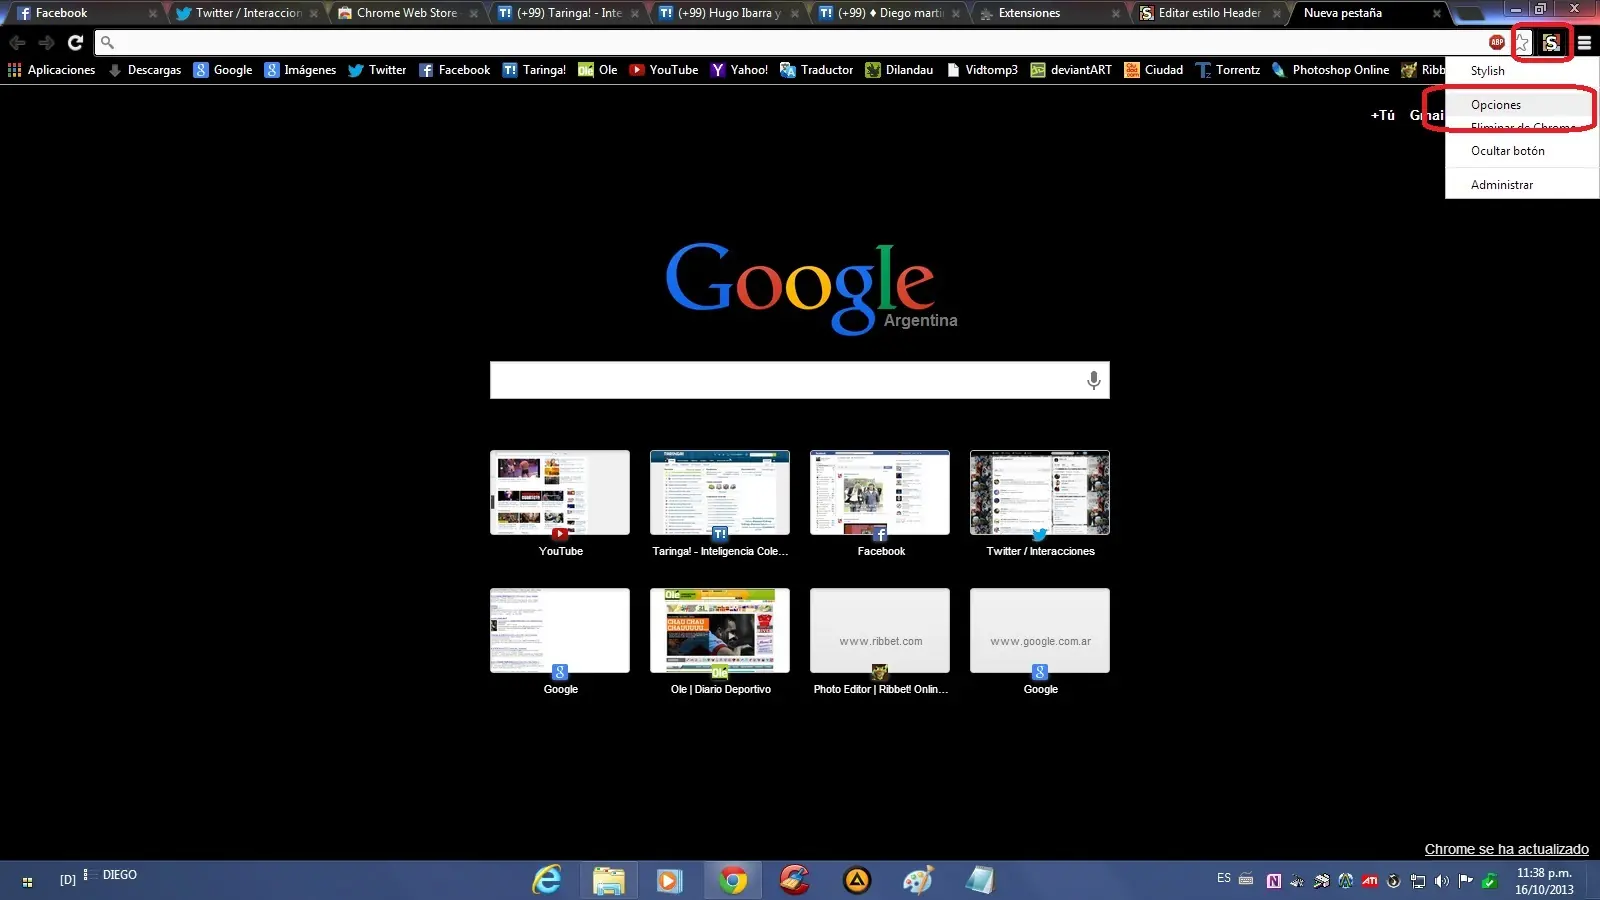This screenshot has height=900, width=1600.
Task: Click the AdBlock Plus ABP icon
Action: click(1495, 43)
